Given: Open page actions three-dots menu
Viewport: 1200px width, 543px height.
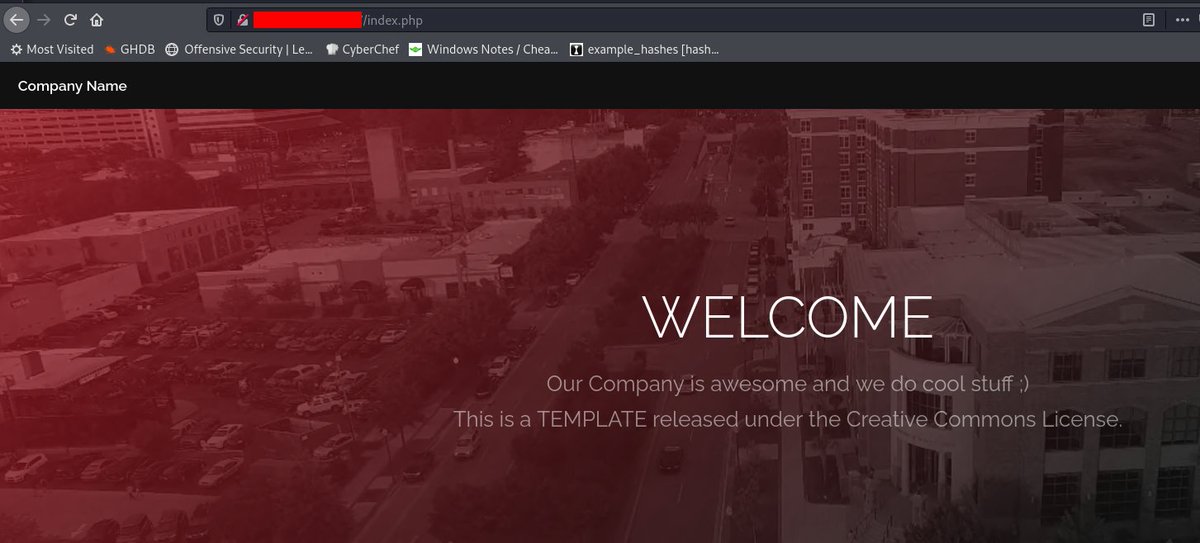Looking at the screenshot, I should (1184, 19).
